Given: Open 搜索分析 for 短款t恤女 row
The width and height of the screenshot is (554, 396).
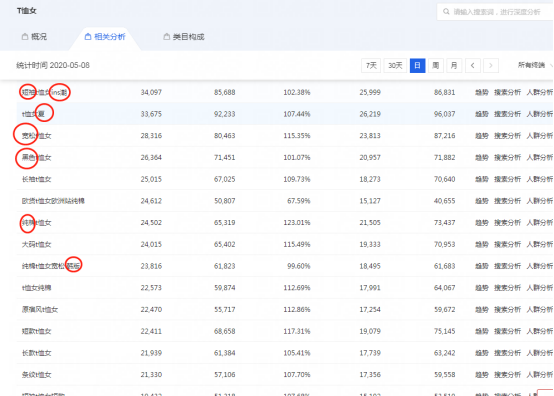Looking at the screenshot, I should 507,331.
